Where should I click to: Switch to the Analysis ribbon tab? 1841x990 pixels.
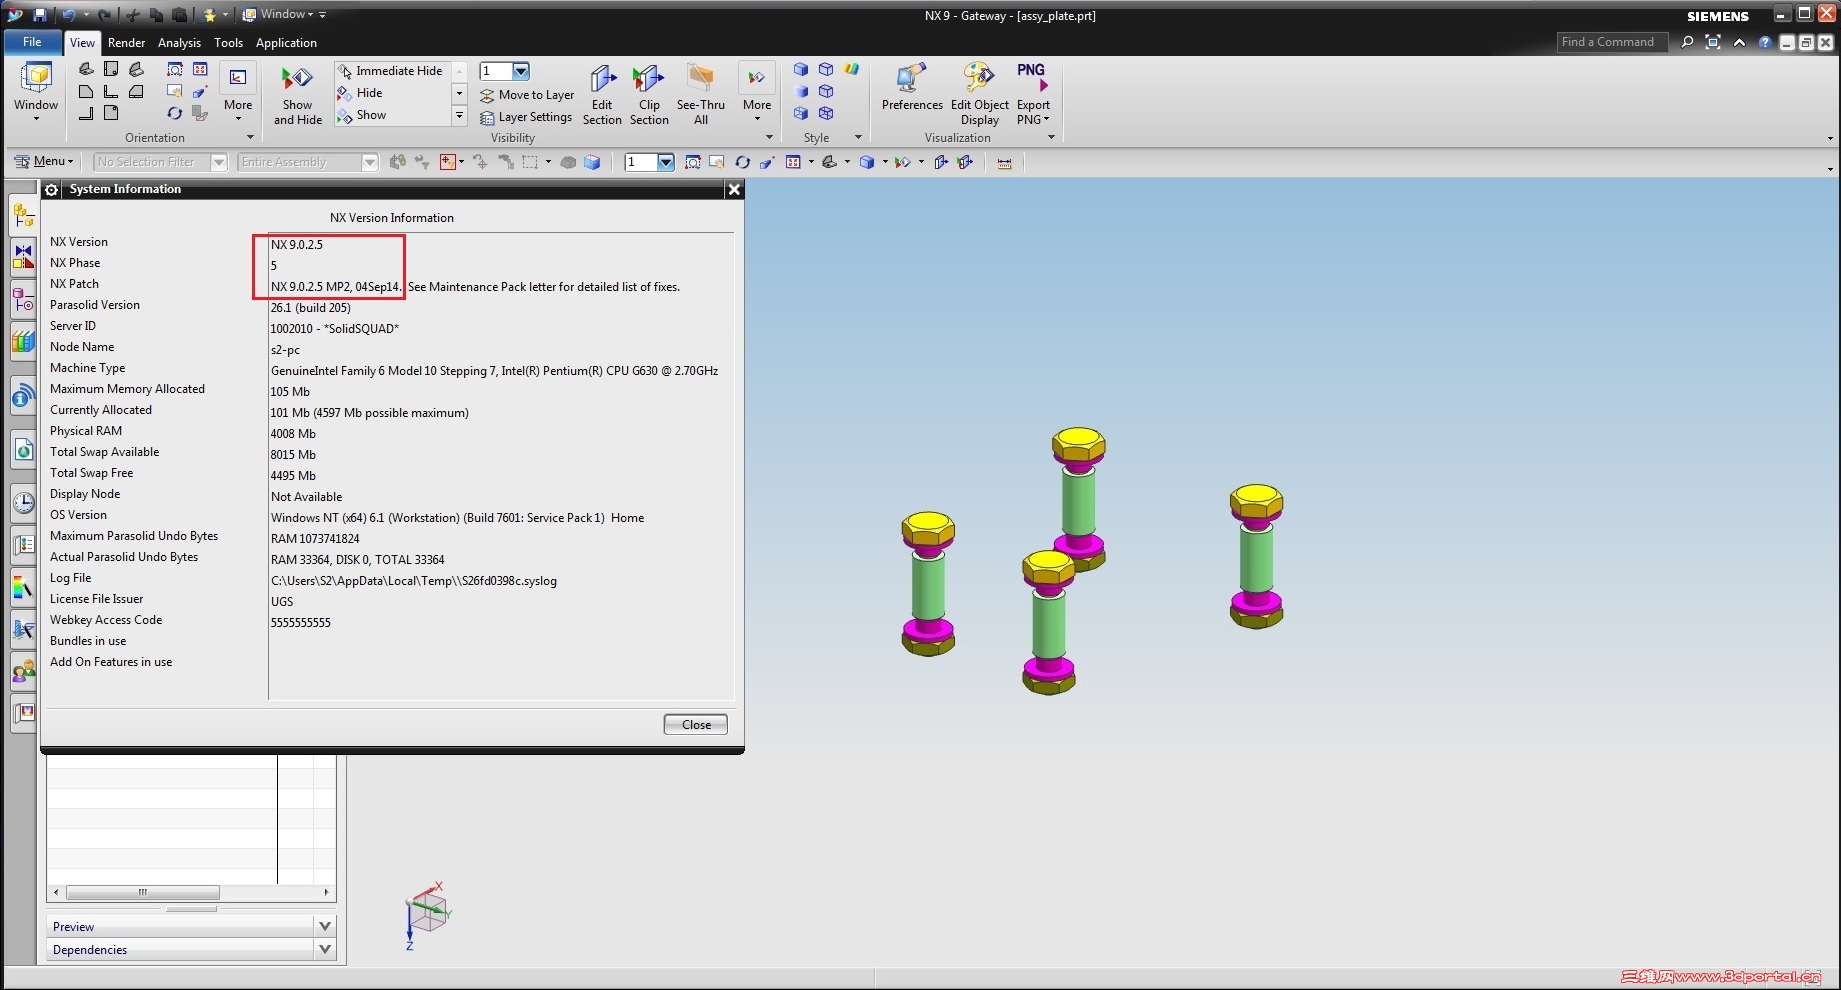click(x=179, y=42)
